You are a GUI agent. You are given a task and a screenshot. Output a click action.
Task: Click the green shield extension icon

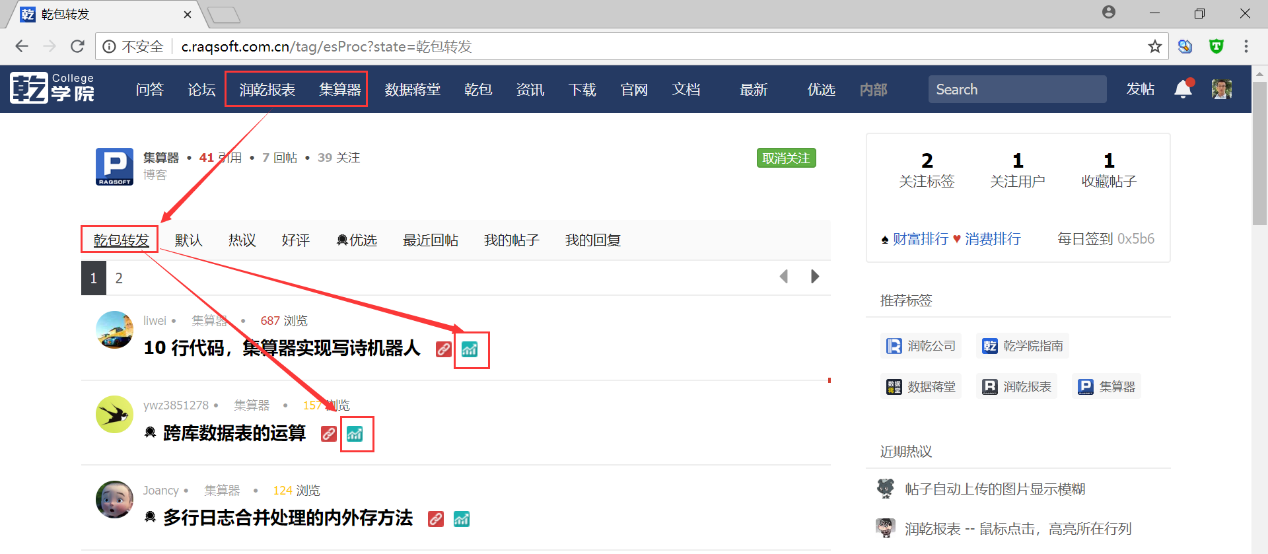1216,46
